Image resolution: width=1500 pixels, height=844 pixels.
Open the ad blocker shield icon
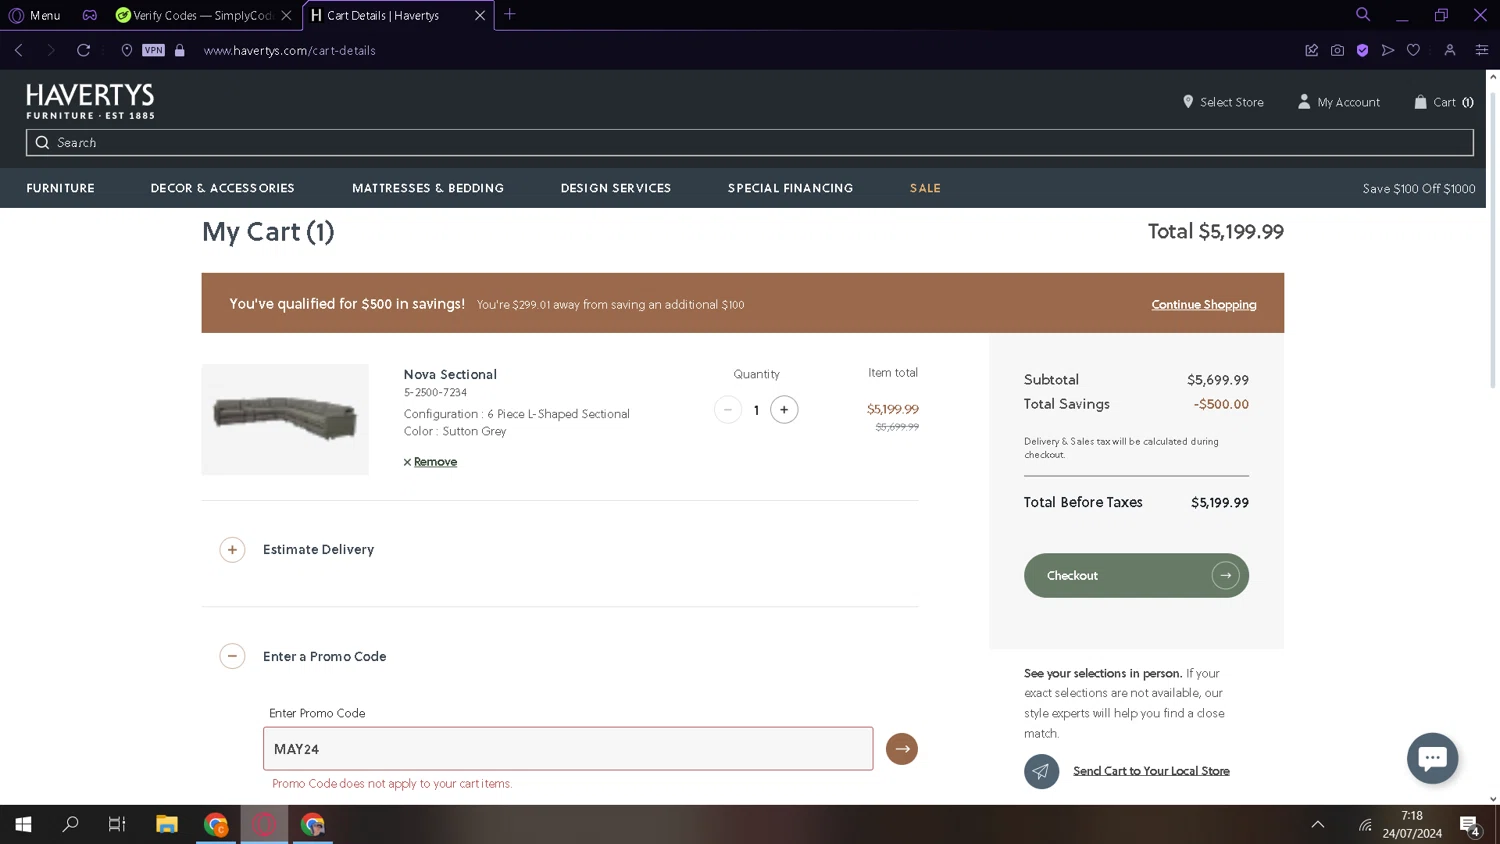point(1362,50)
